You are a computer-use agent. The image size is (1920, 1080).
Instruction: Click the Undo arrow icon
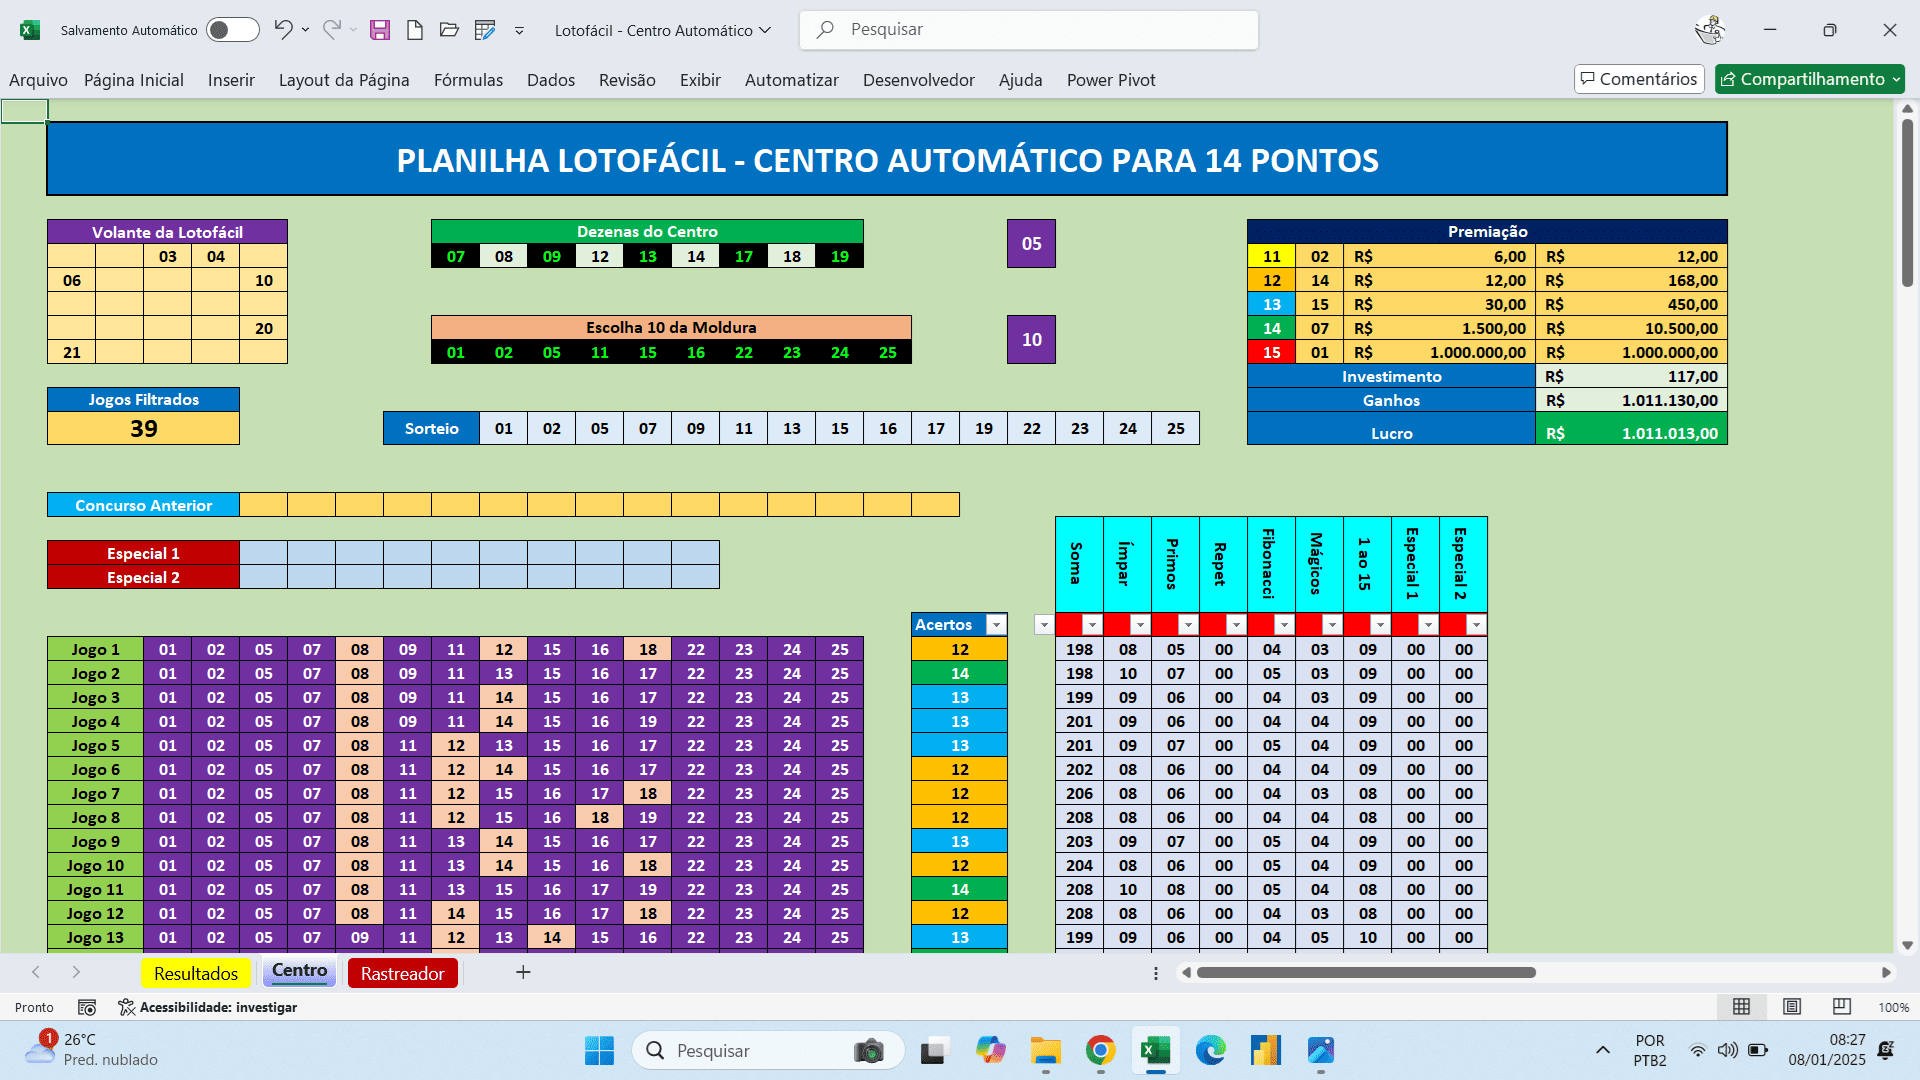tap(284, 30)
